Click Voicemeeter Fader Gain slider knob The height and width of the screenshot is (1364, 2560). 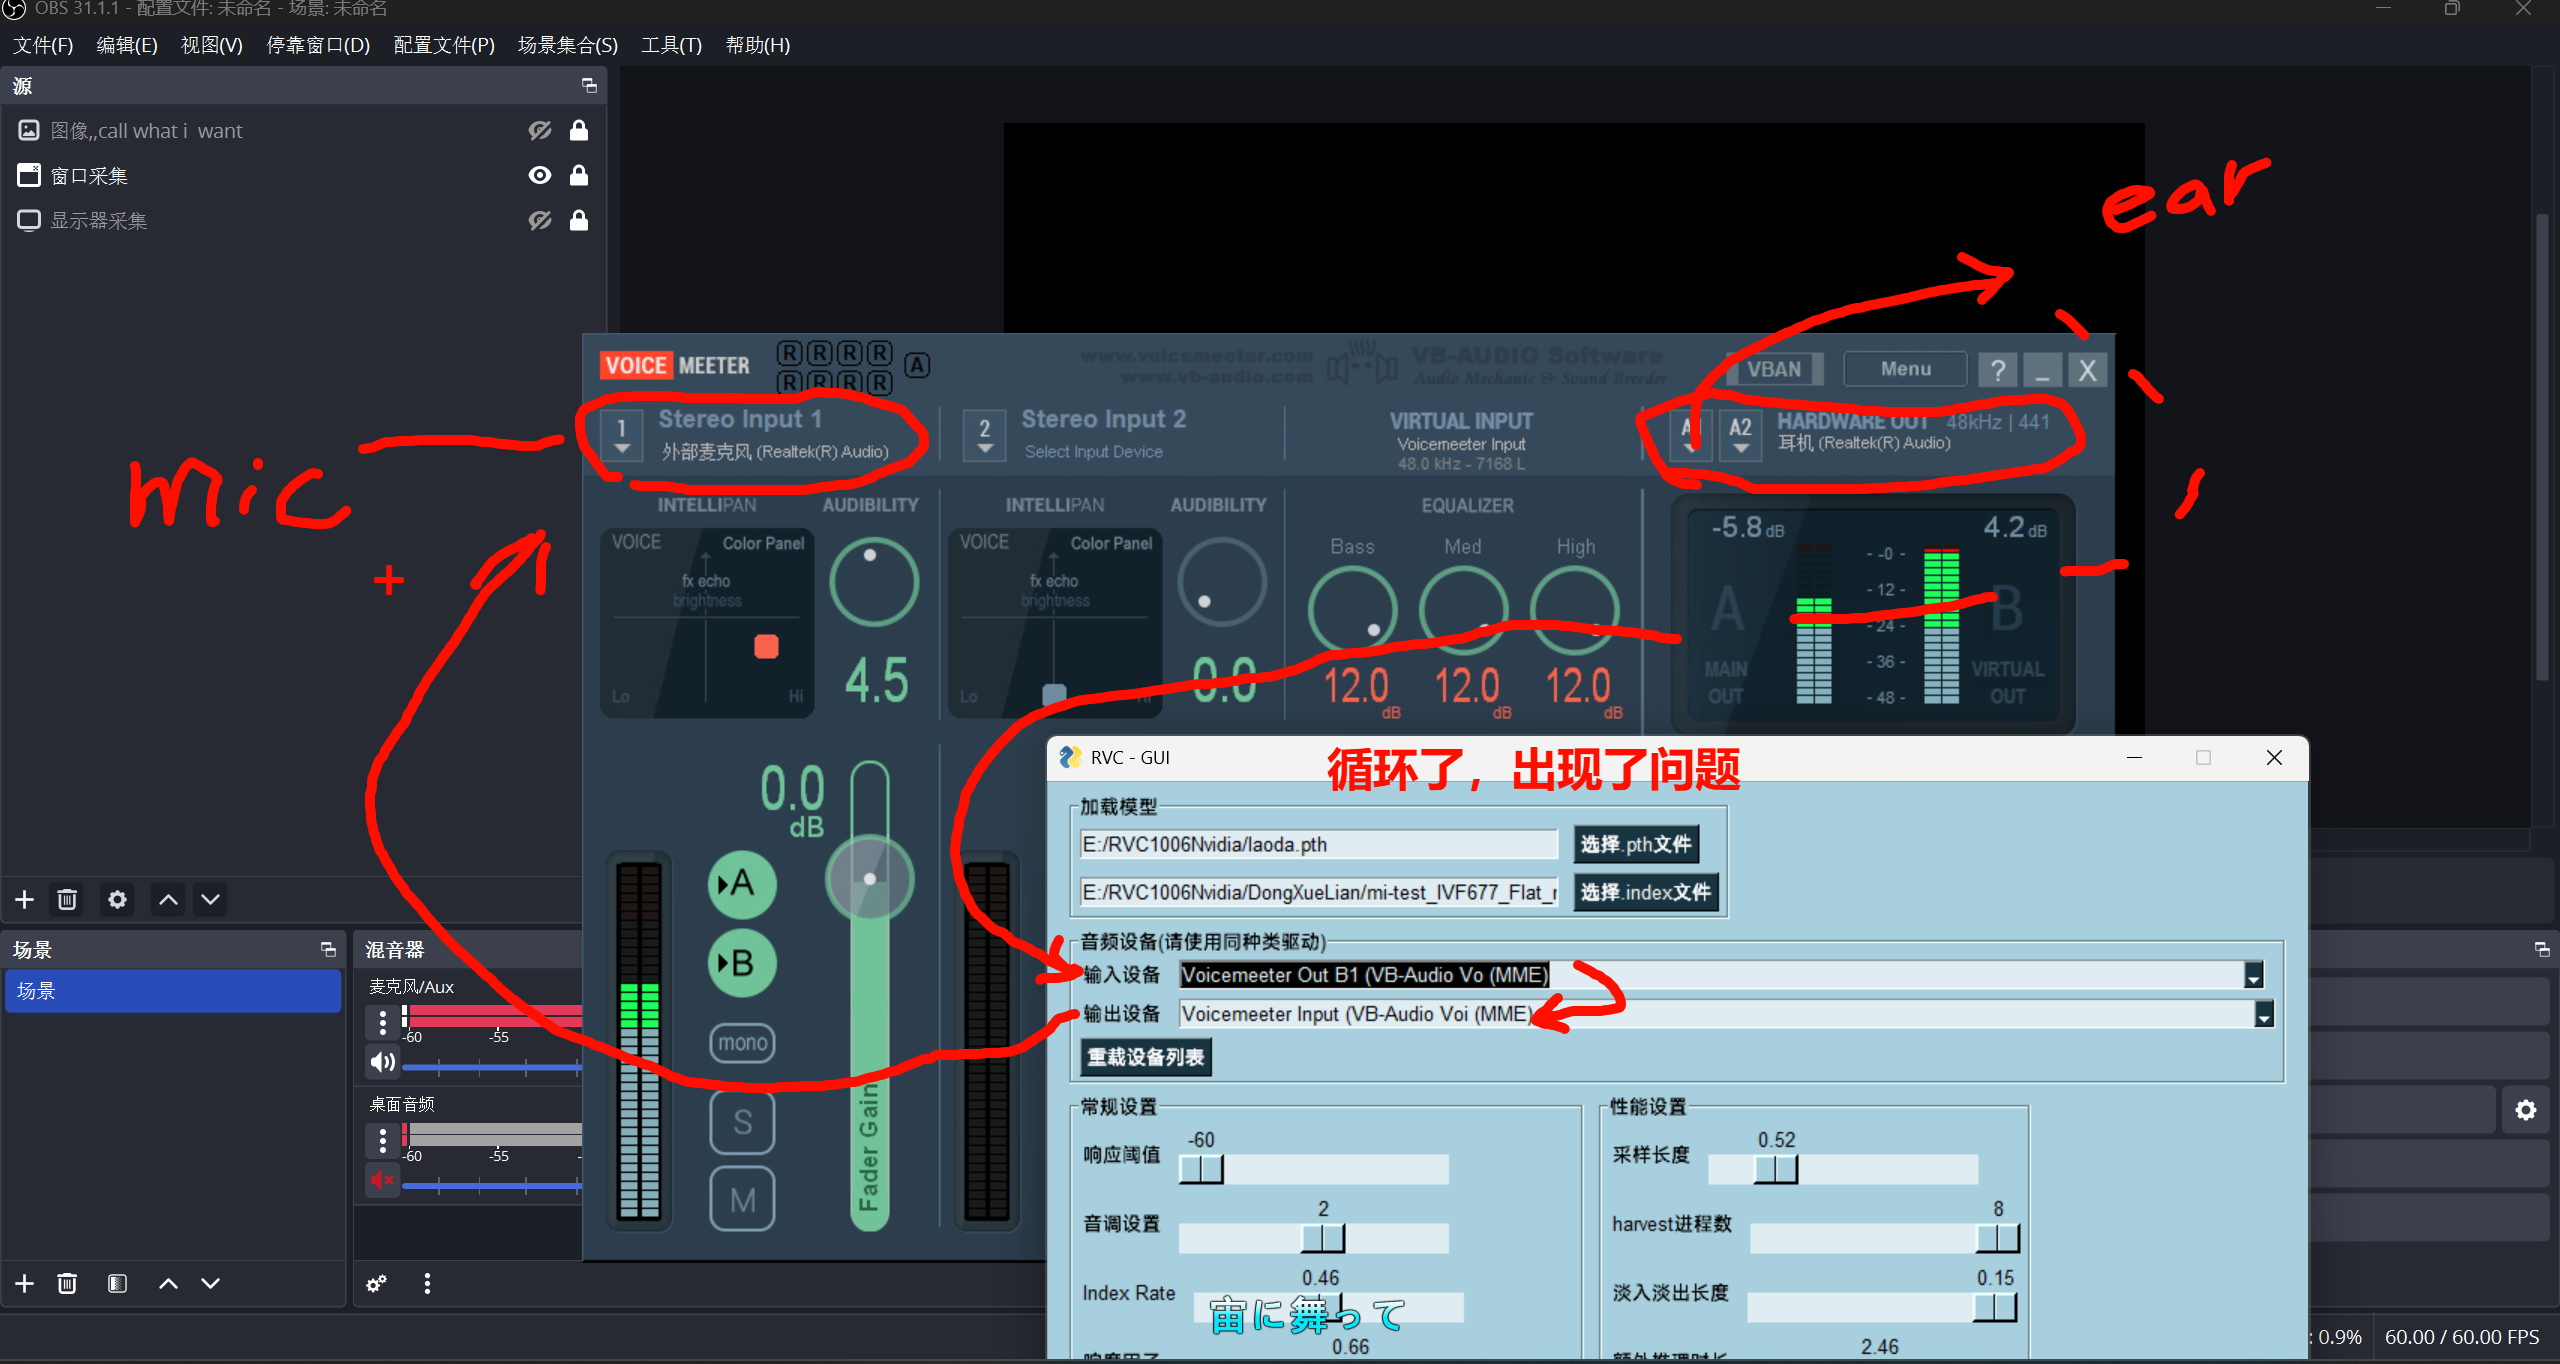[x=870, y=878]
